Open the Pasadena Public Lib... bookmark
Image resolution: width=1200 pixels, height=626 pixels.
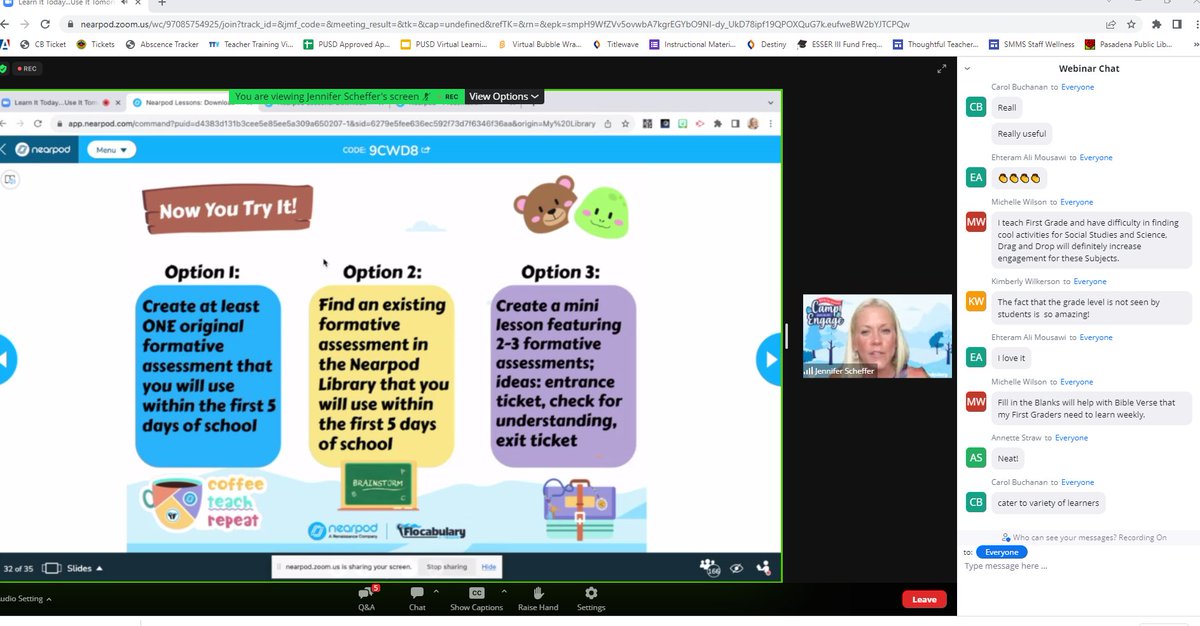[1130, 44]
